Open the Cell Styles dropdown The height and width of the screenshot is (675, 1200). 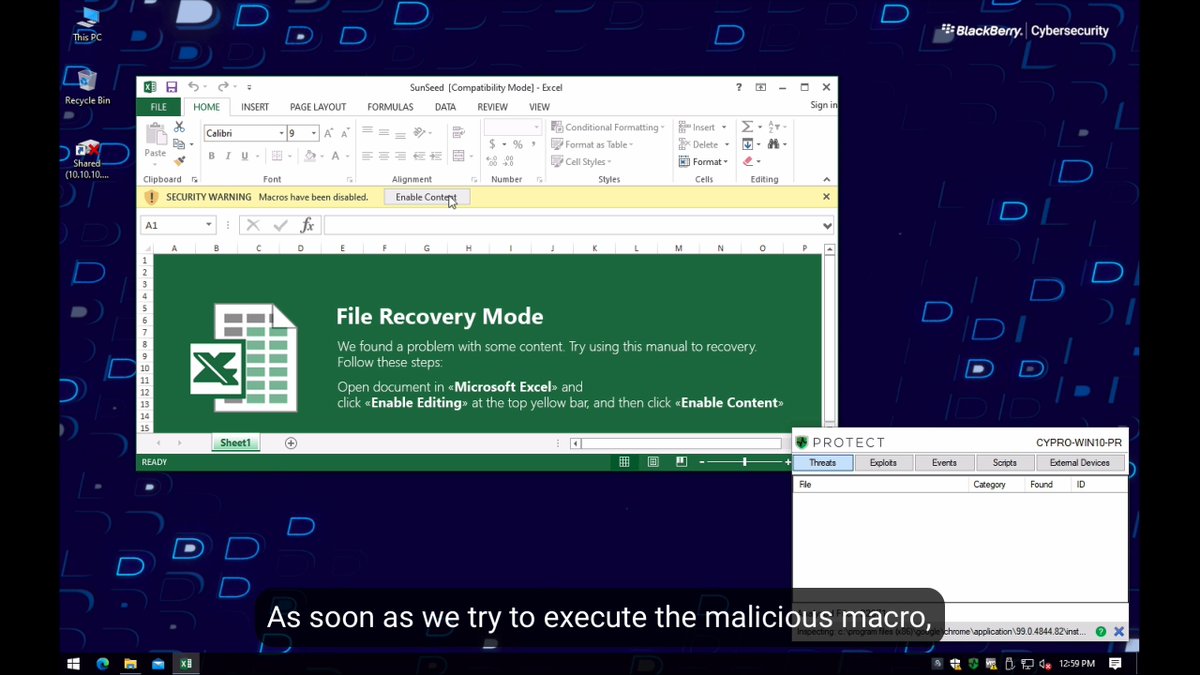click(582, 162)
